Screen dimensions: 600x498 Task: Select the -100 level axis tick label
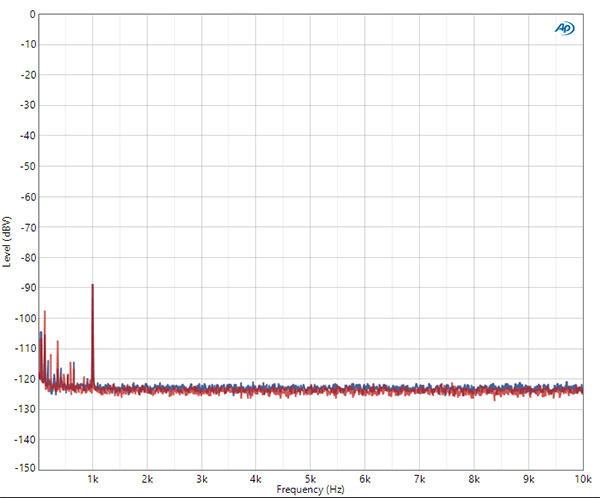[x=25, y=317]
